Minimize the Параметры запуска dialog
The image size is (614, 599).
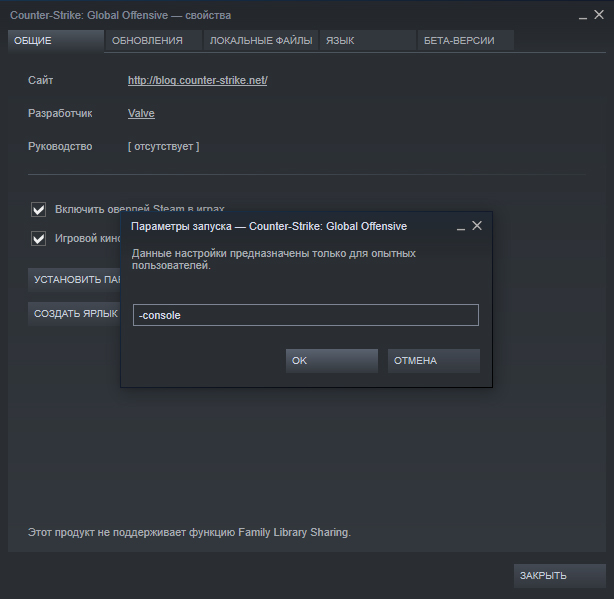[461, 227]
